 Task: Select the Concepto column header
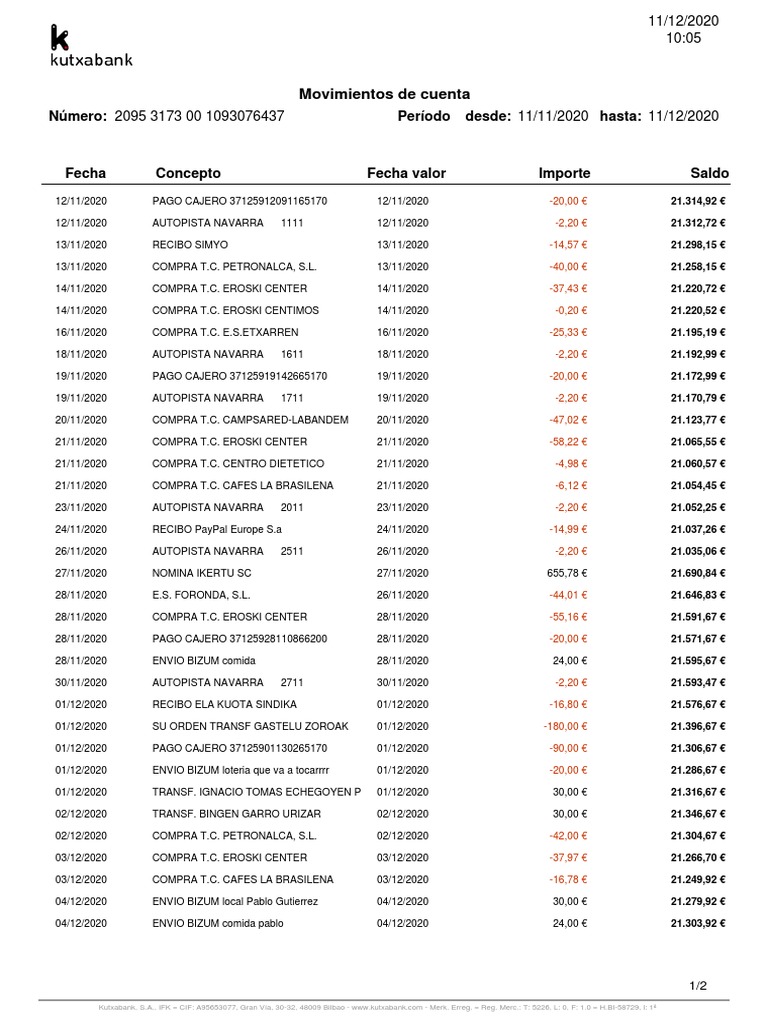point(188,173)
